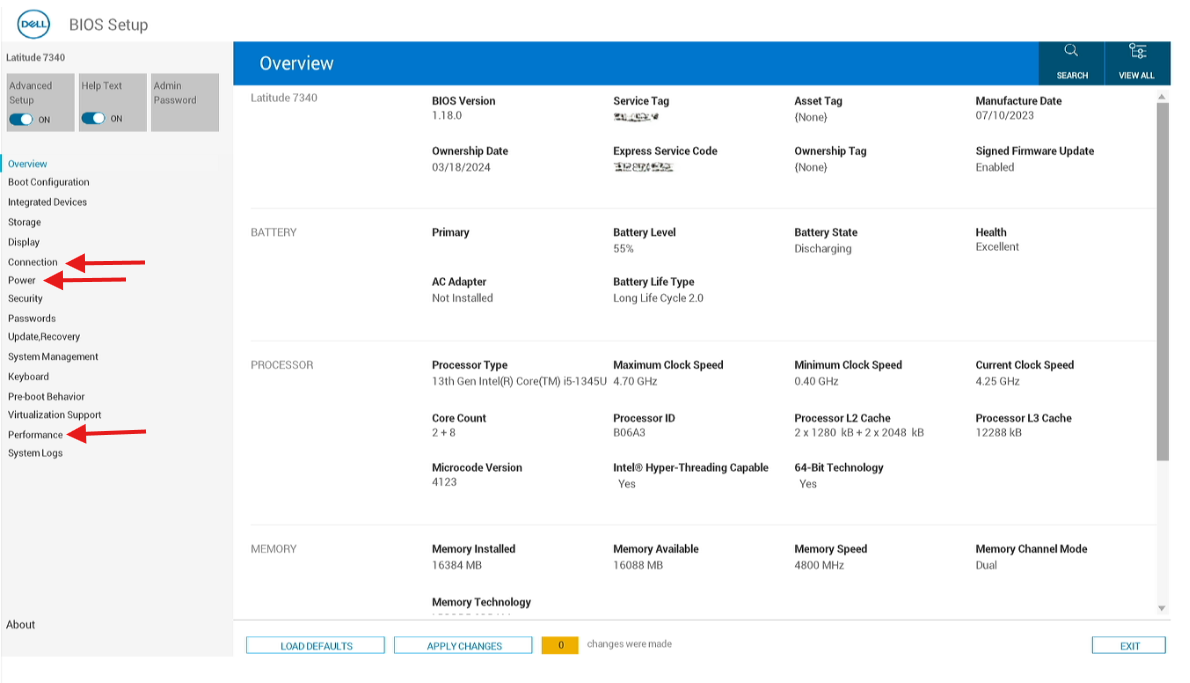Click the View All settings icon
Screen dimensions: 1190x683
coord(1137,51)
